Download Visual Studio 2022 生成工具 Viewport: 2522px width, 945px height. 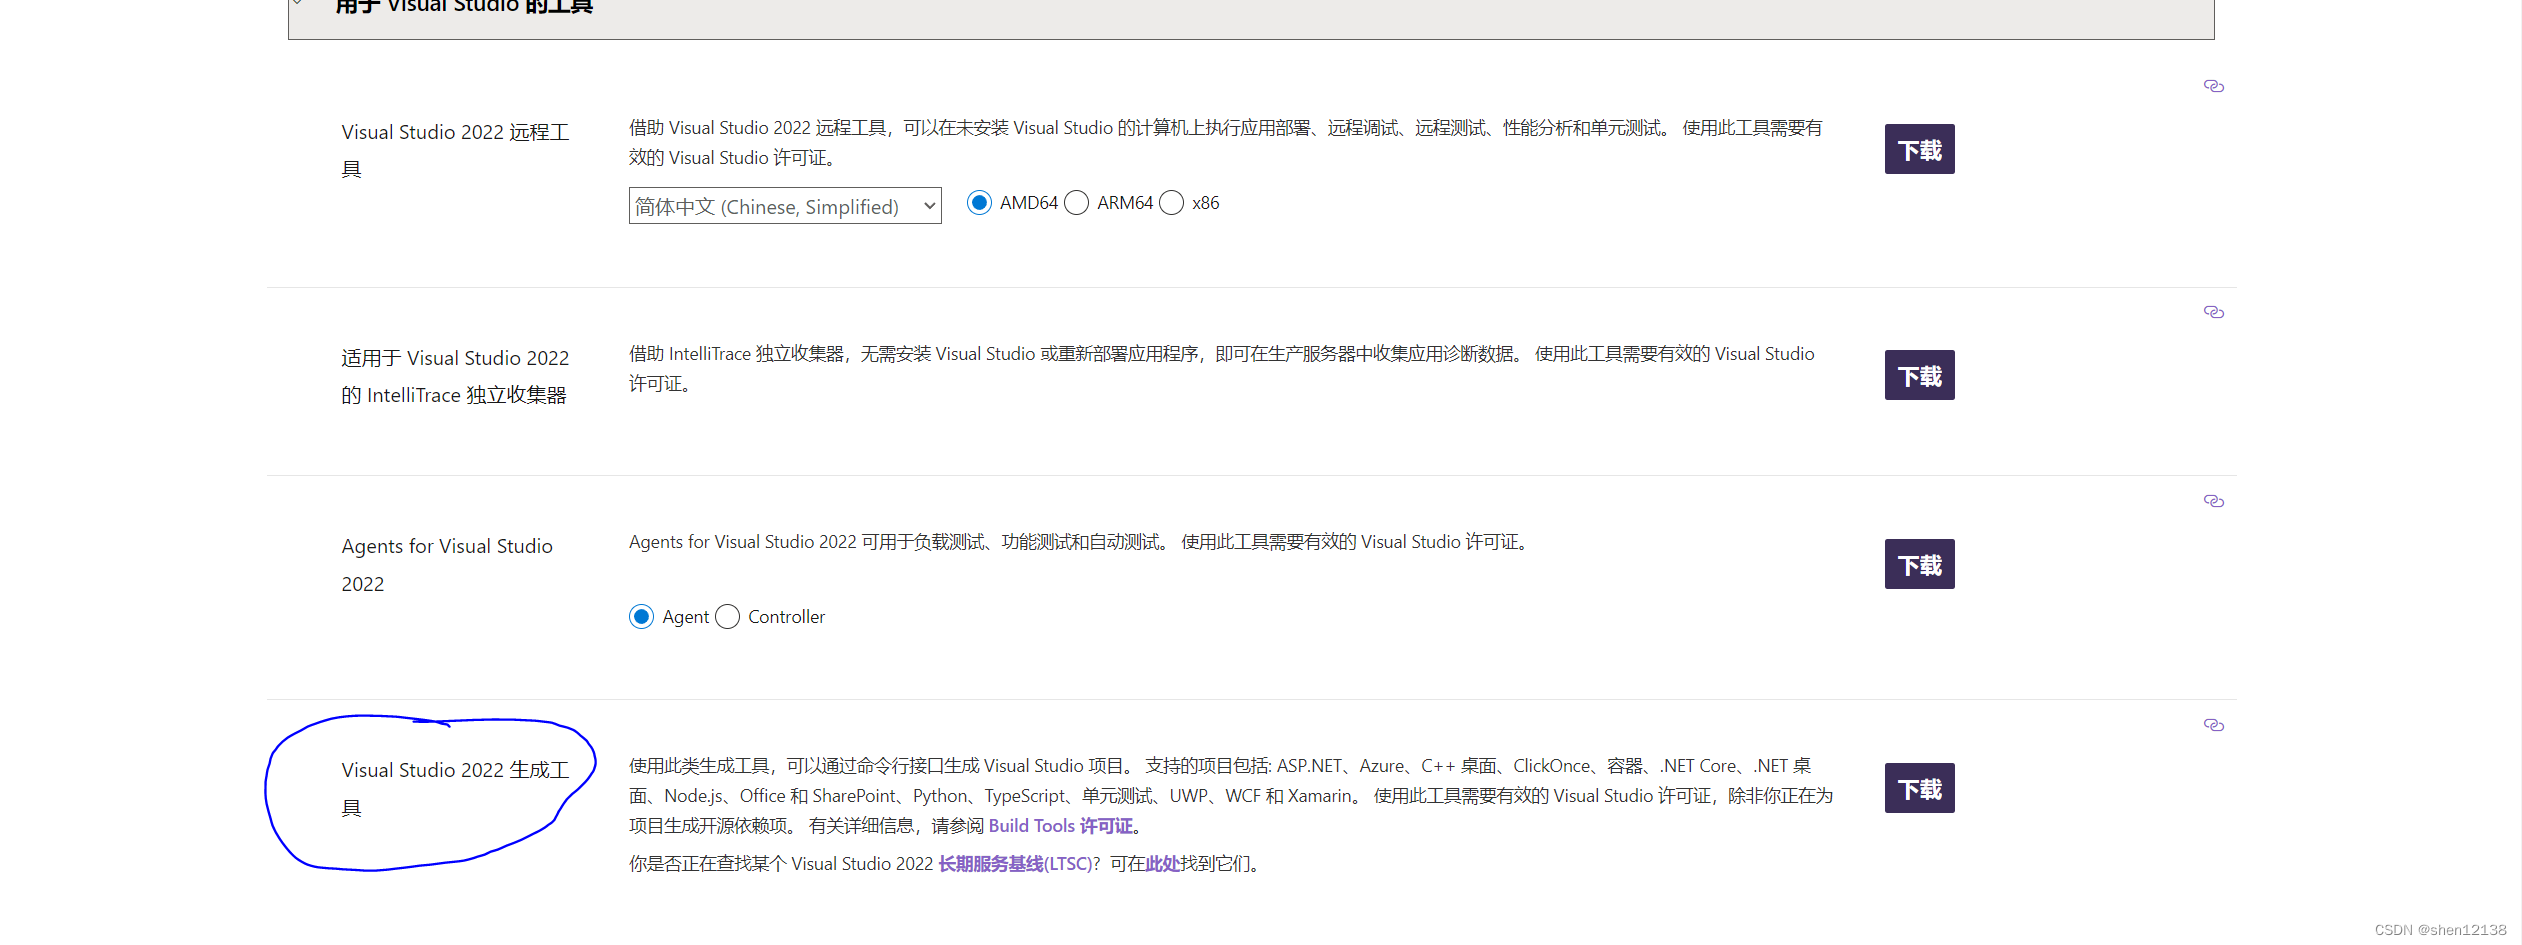(1919, 788)
